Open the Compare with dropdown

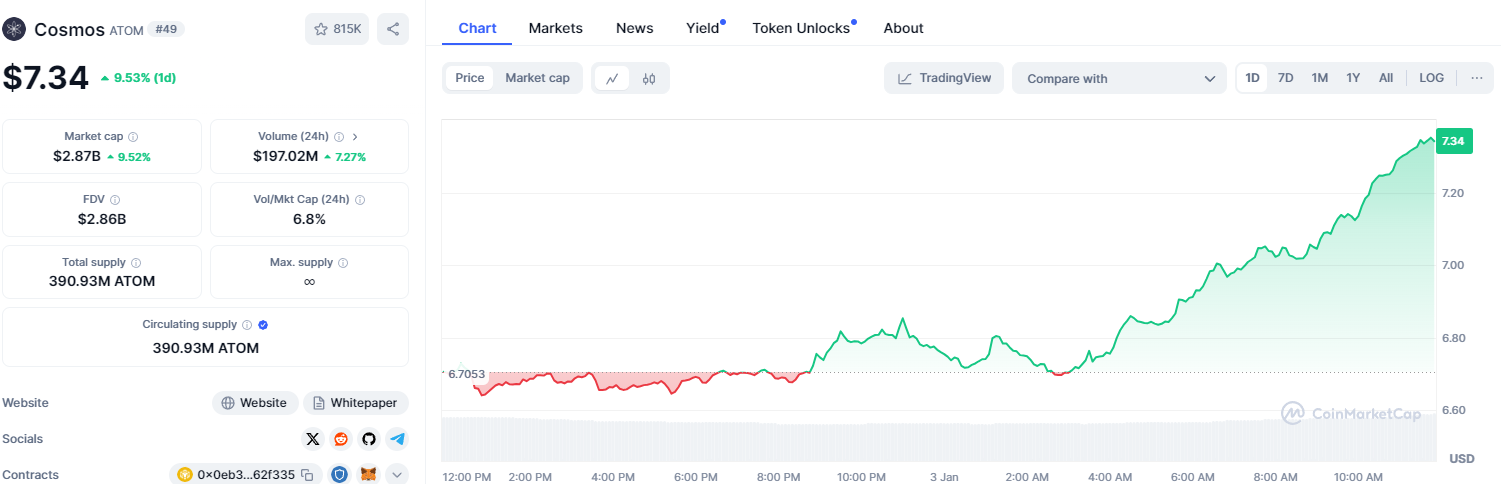point(1119,78)
